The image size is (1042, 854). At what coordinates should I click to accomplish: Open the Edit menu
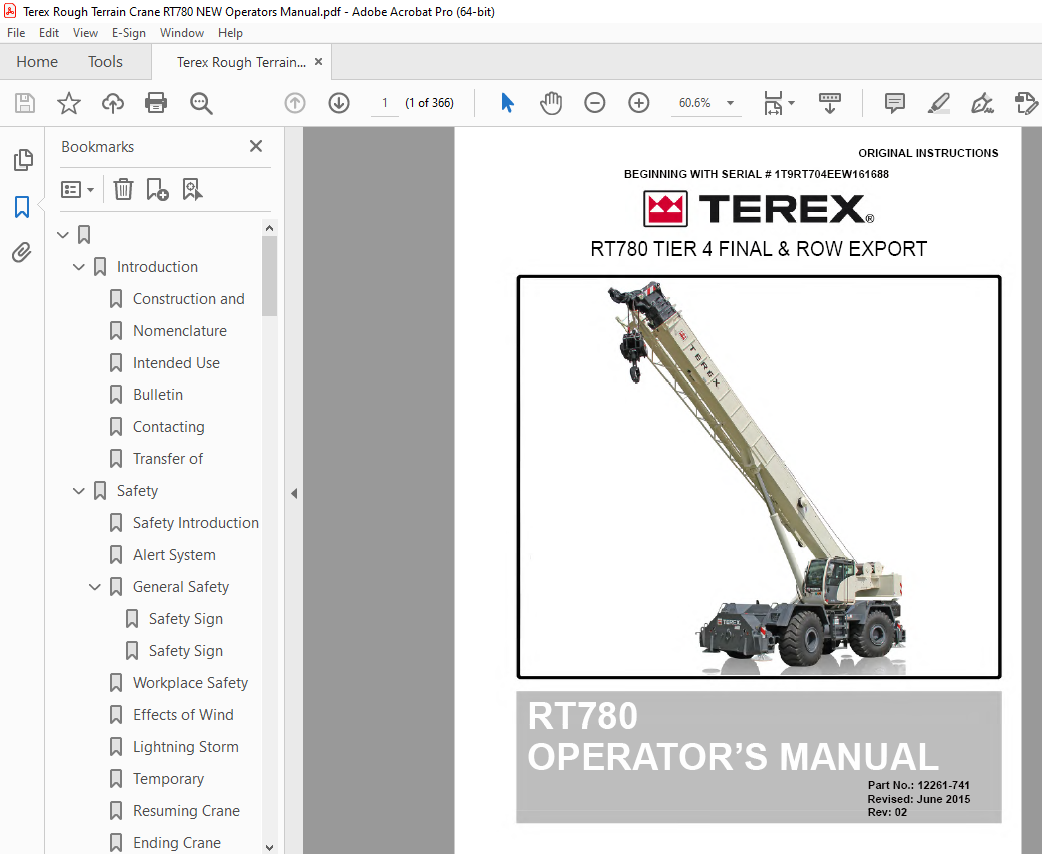(49, 33)
